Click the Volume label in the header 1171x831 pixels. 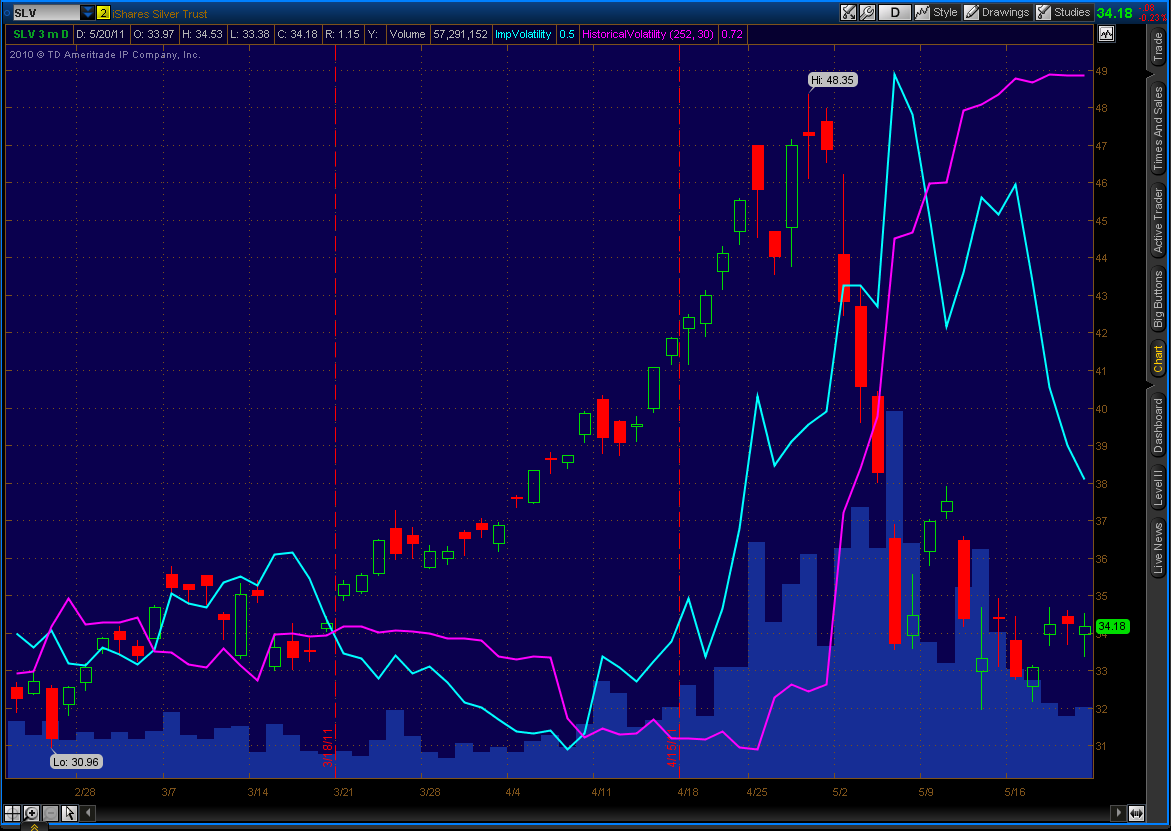coord(407,34)
